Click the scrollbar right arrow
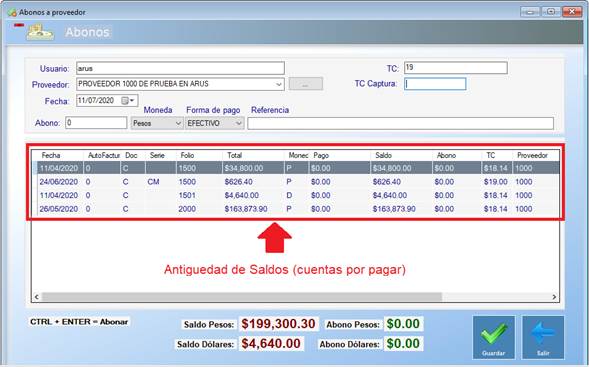Image resolution: width=589 pixels, height=367 pixels. point(554,297)
